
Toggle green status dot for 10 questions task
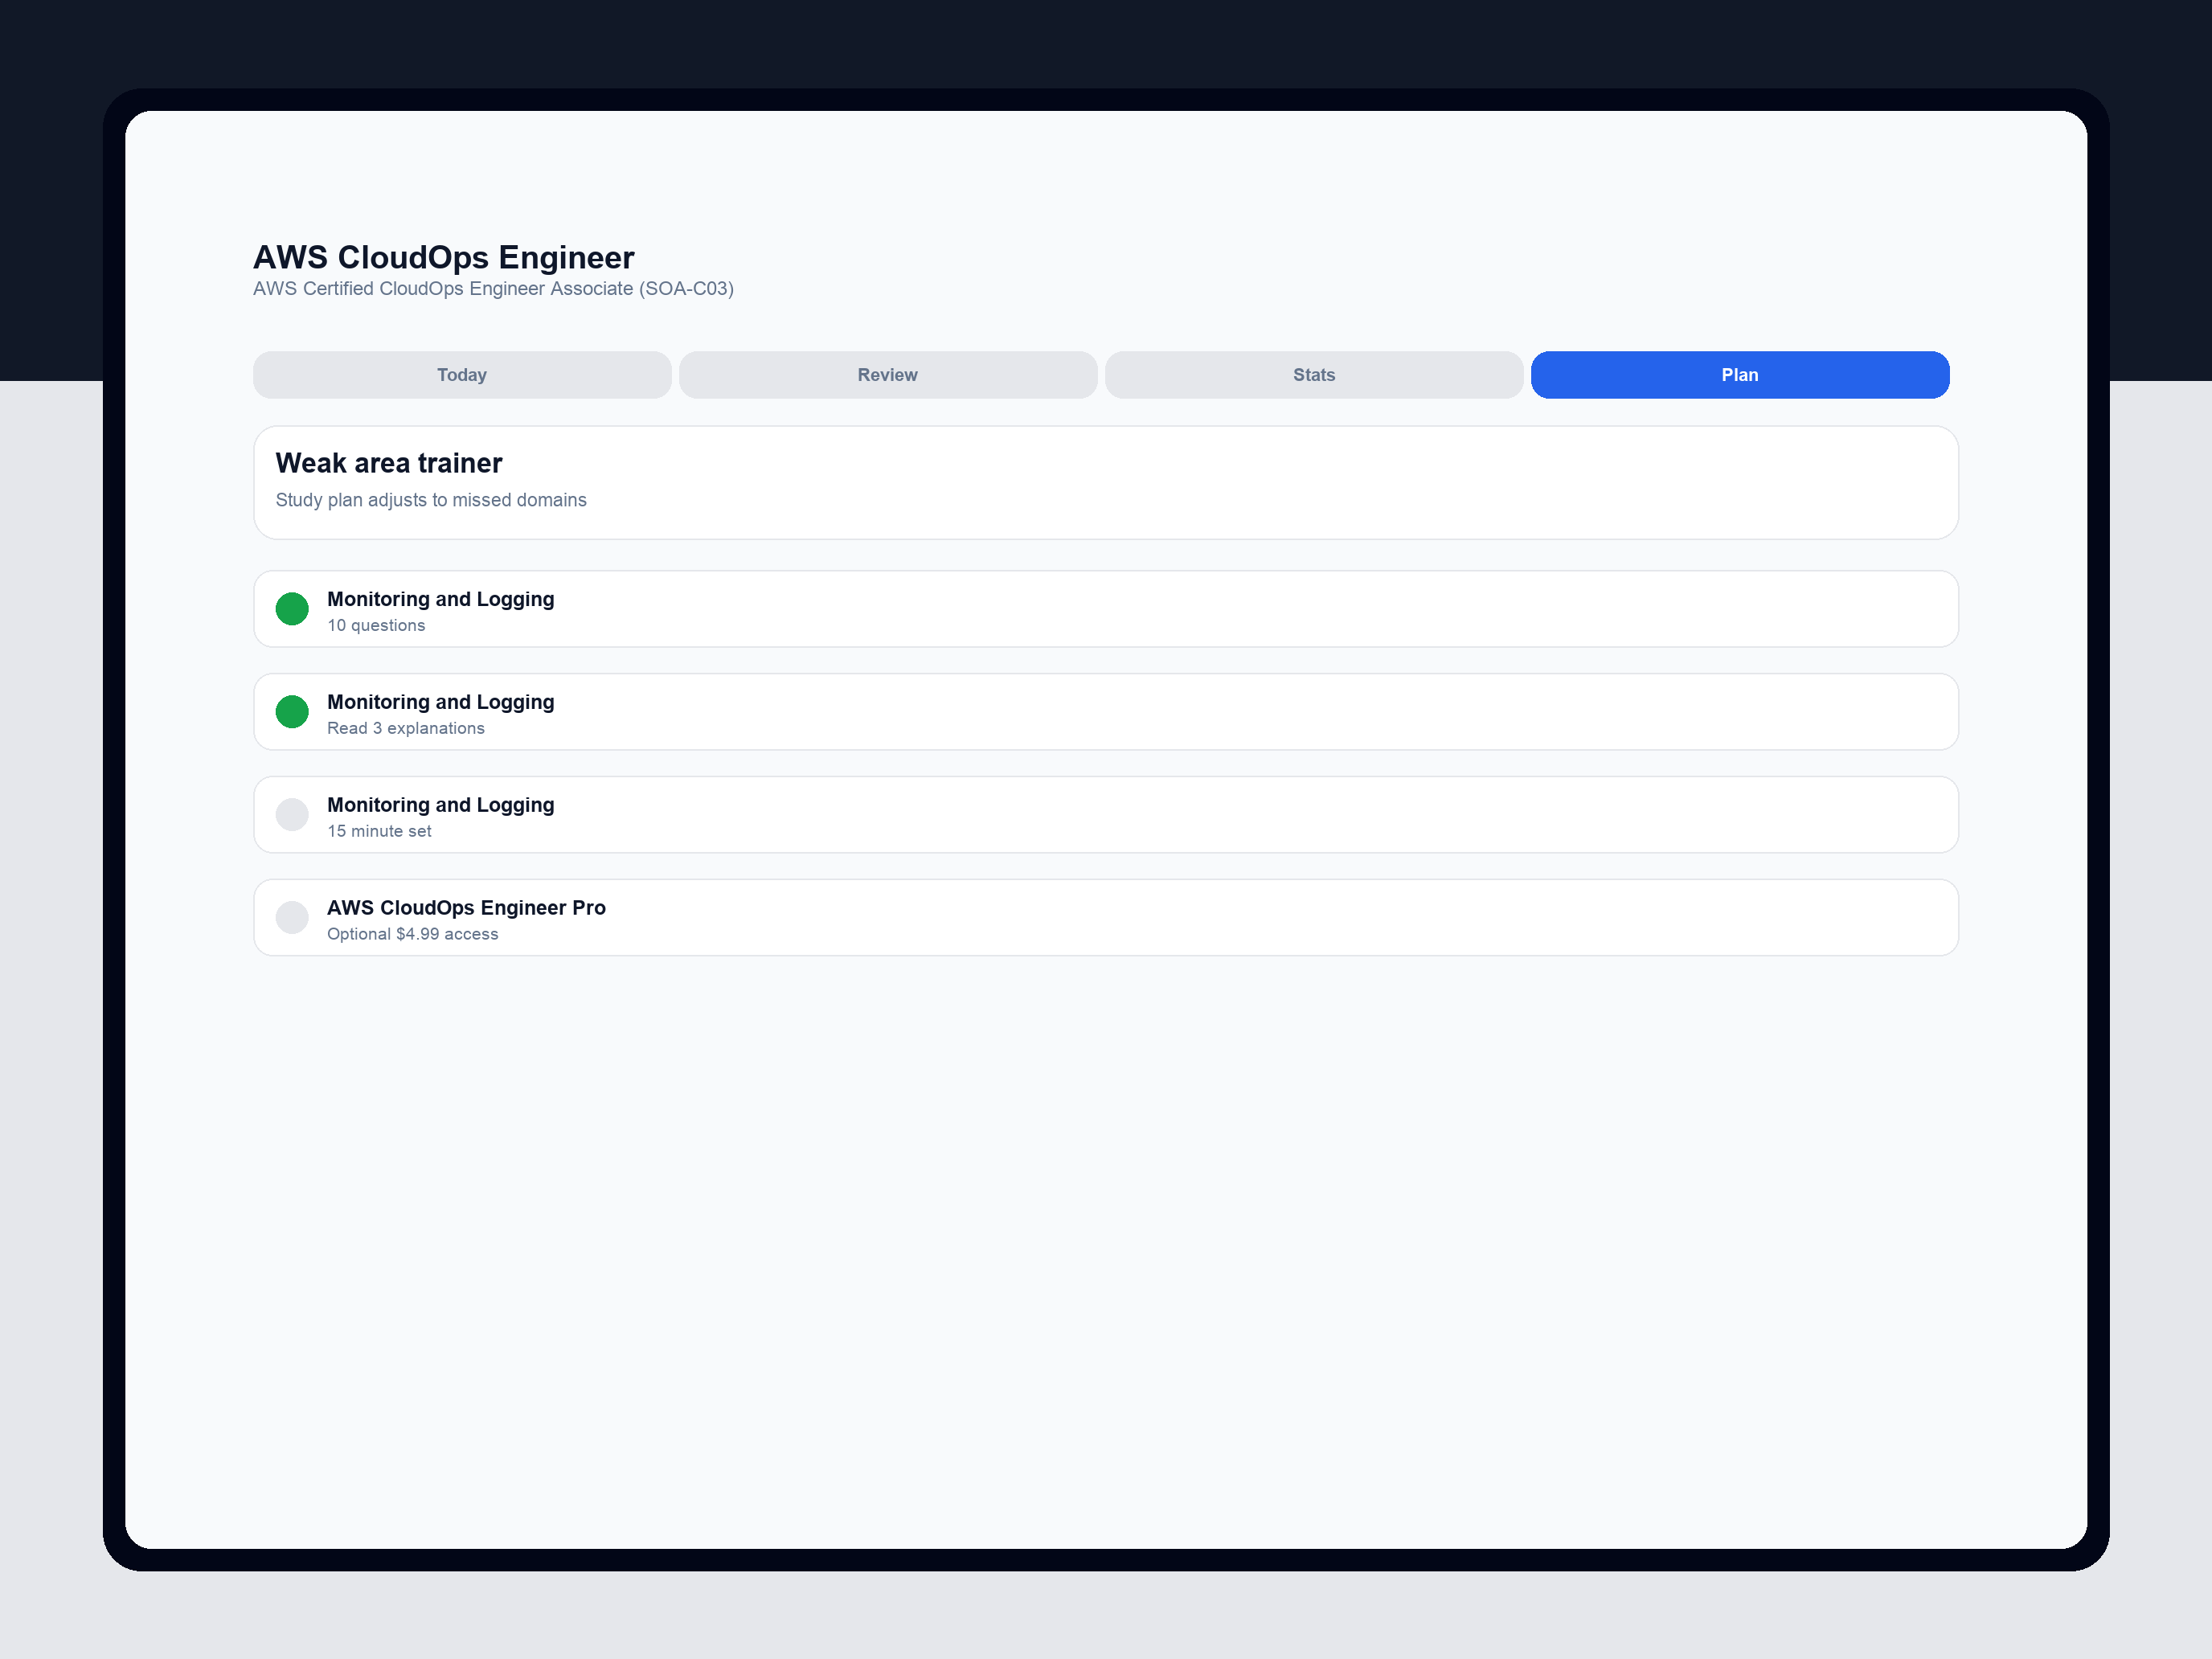(x=292, y=609)
